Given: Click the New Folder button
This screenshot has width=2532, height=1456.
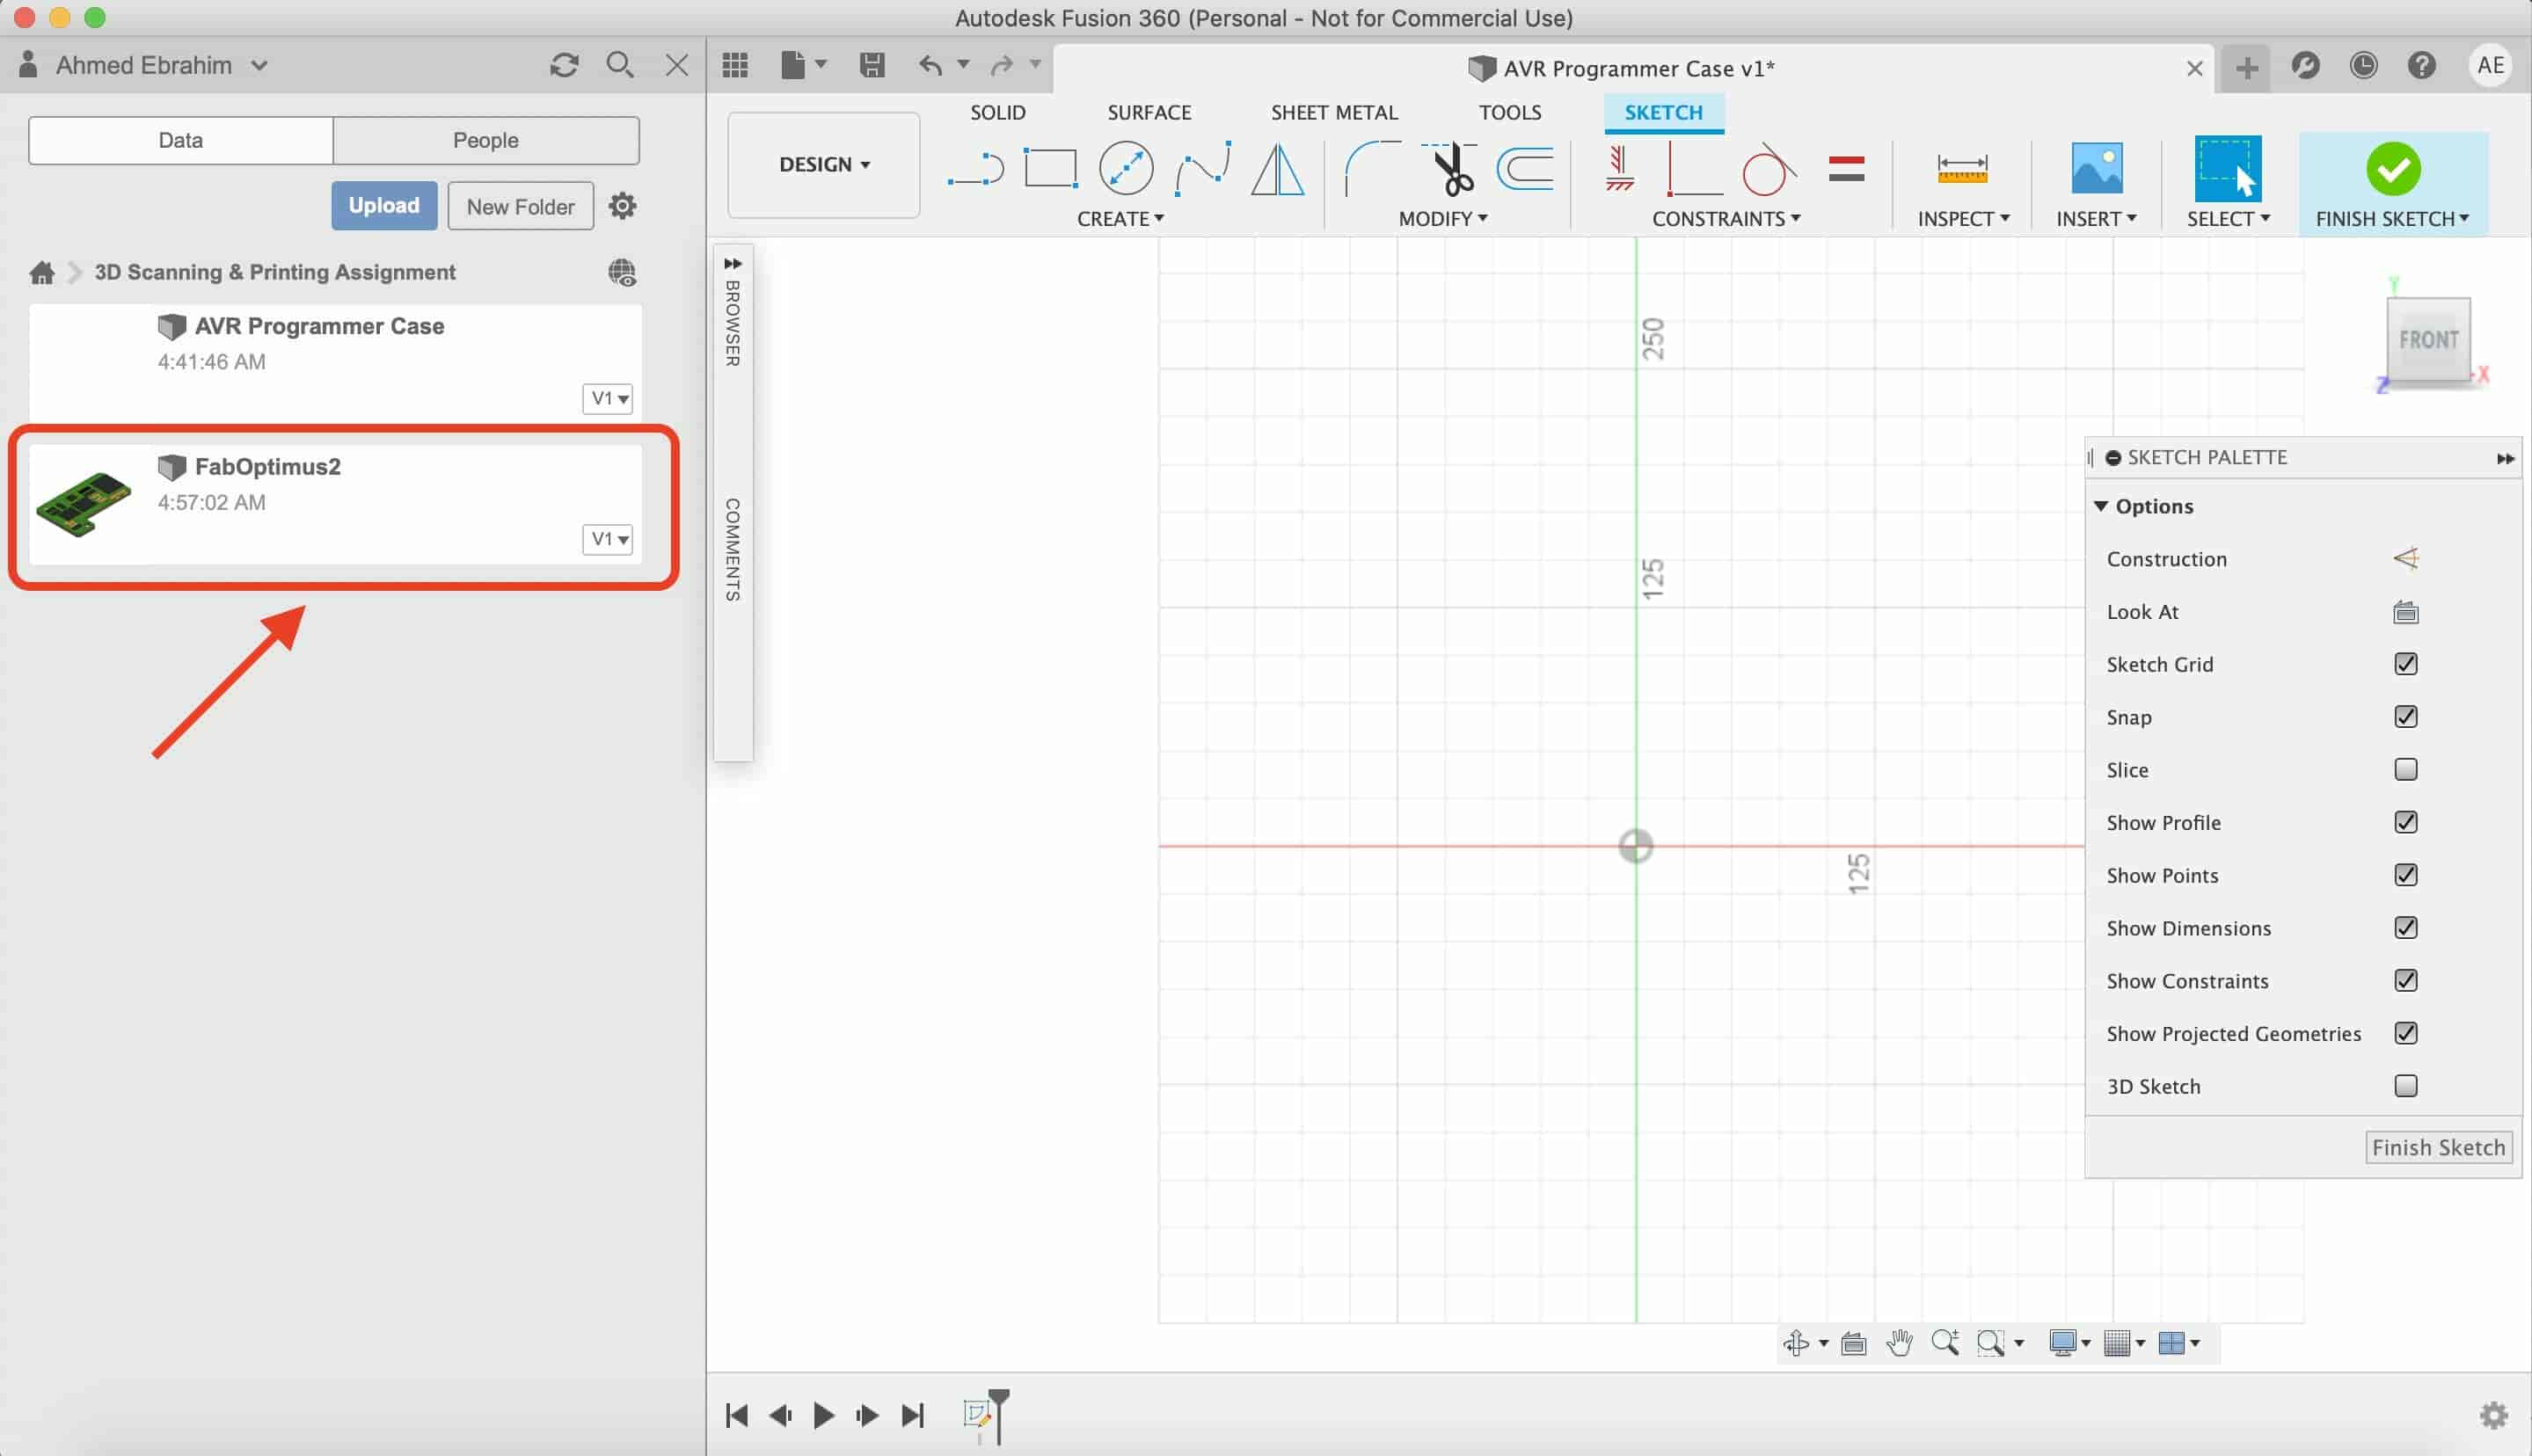Looking at the screenshot, I should [520, 205].
